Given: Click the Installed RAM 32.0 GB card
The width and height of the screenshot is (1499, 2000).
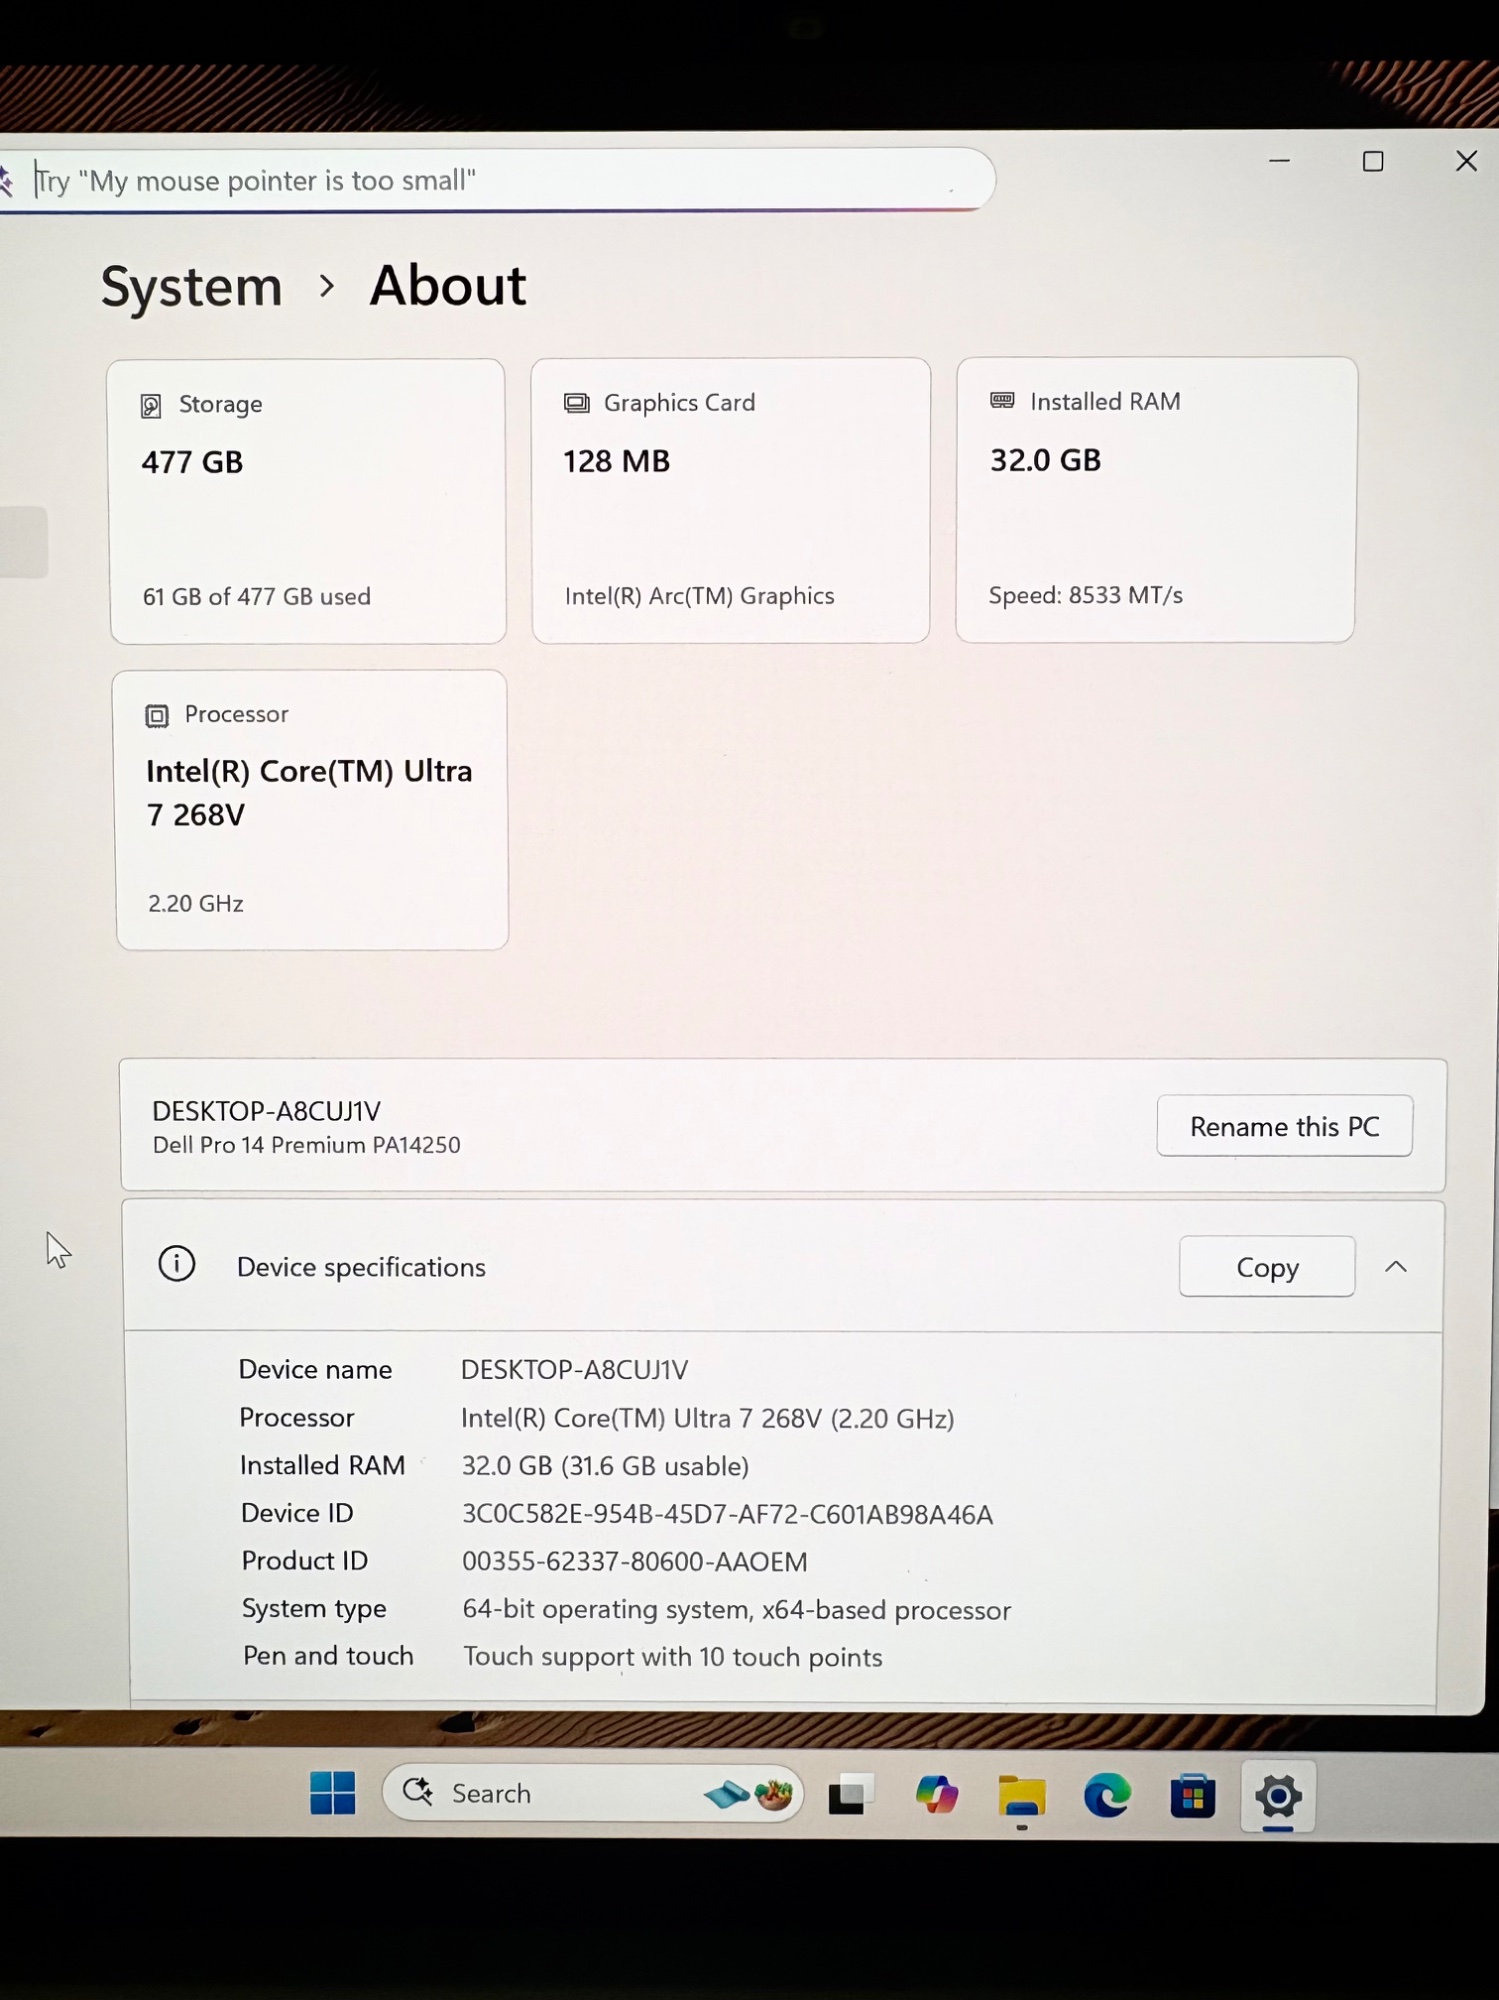Looking at the screenshot, I should (1156, 499).
